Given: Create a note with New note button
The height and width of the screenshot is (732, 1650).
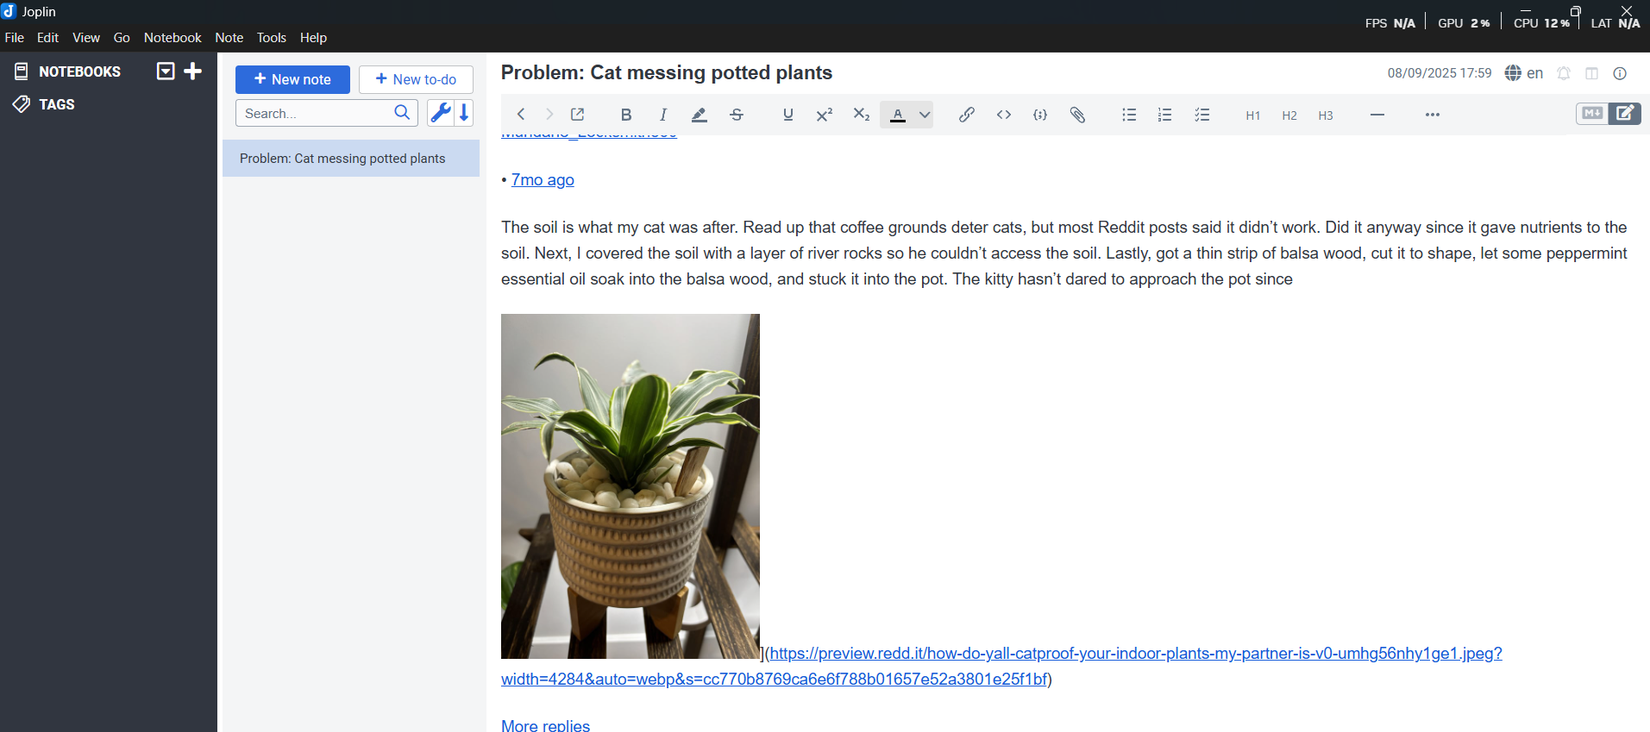Looking at the screenshot, I should tap(292, 79).
